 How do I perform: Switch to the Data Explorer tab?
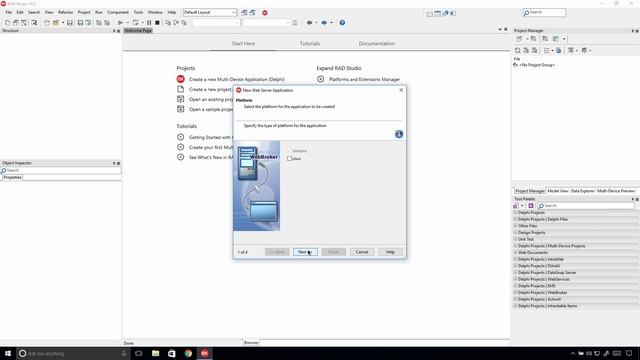[582, 191]
